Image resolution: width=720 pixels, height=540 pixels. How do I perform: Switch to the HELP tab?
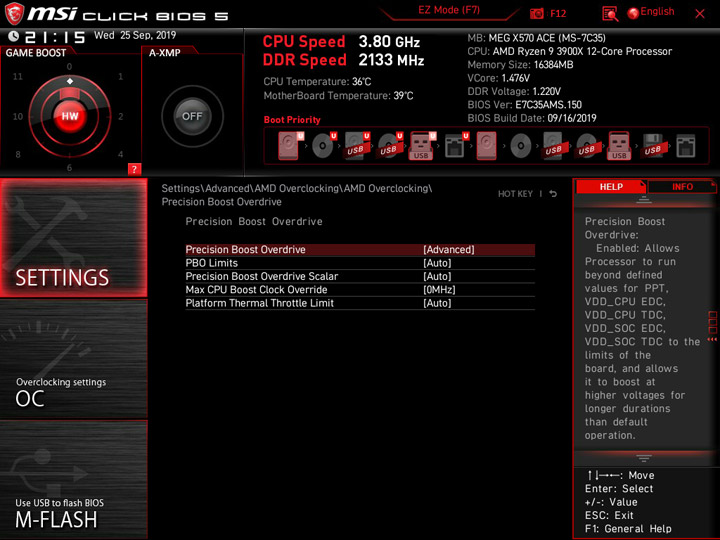[611, 186]
